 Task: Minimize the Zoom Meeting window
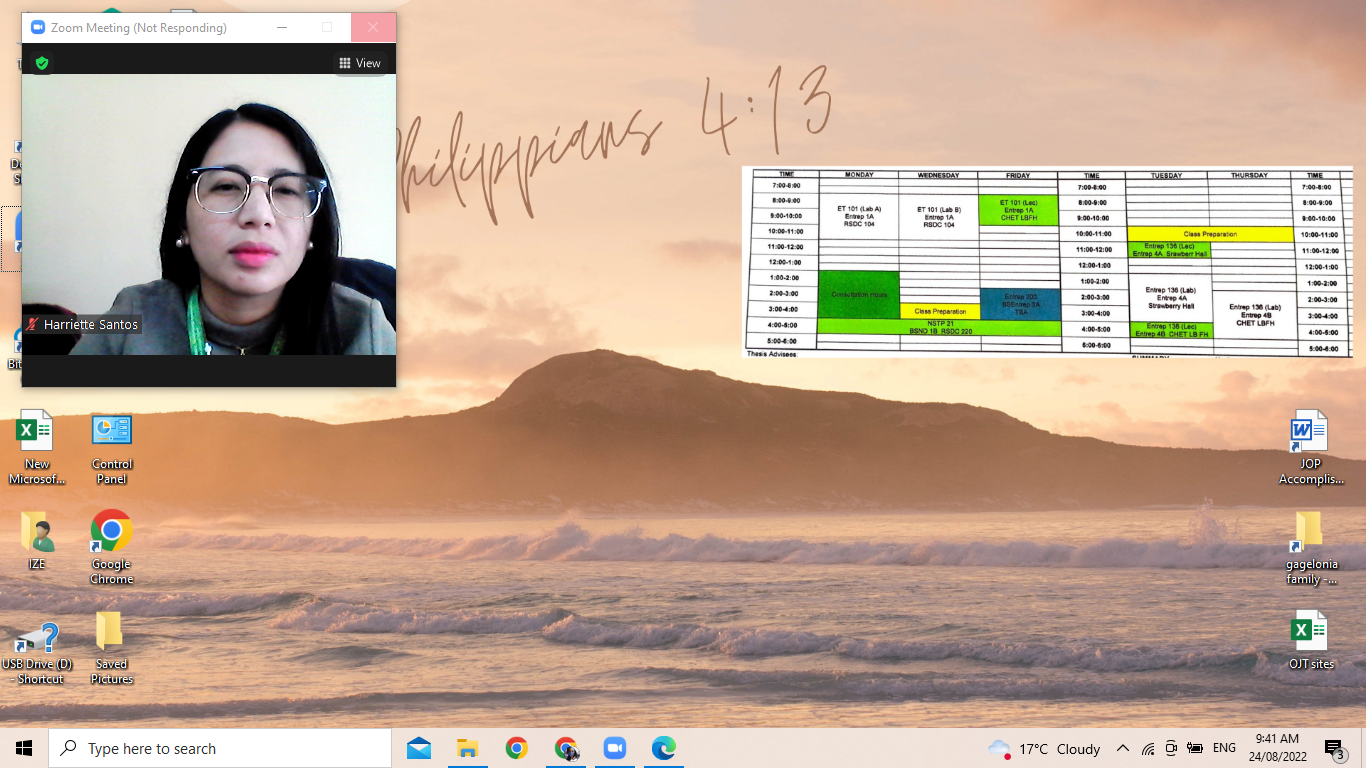pos(281,28)
